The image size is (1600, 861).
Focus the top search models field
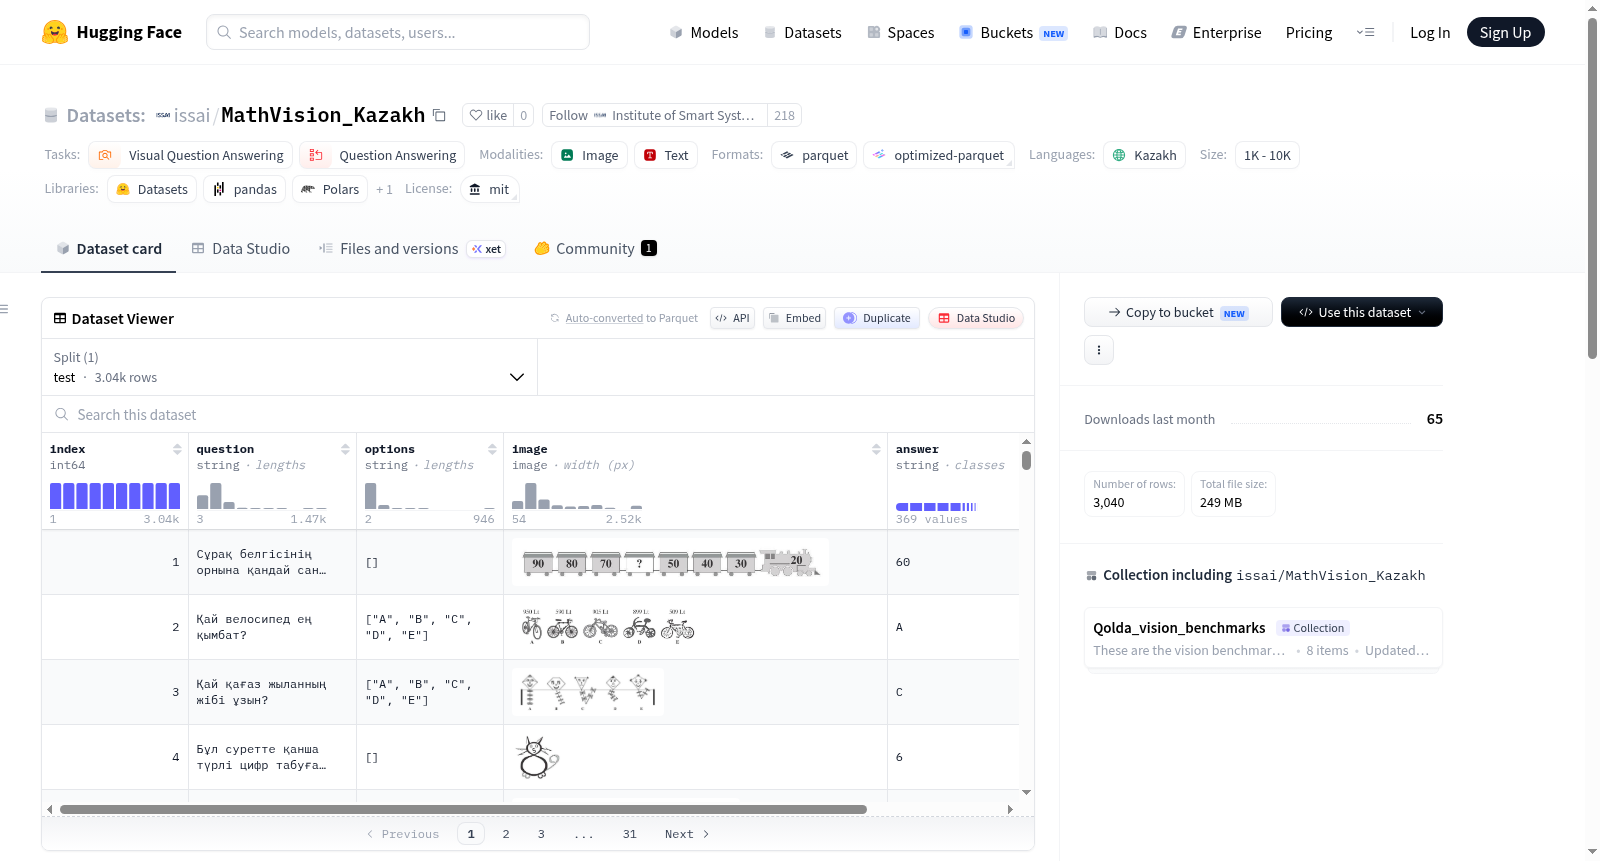click(398, 32)
